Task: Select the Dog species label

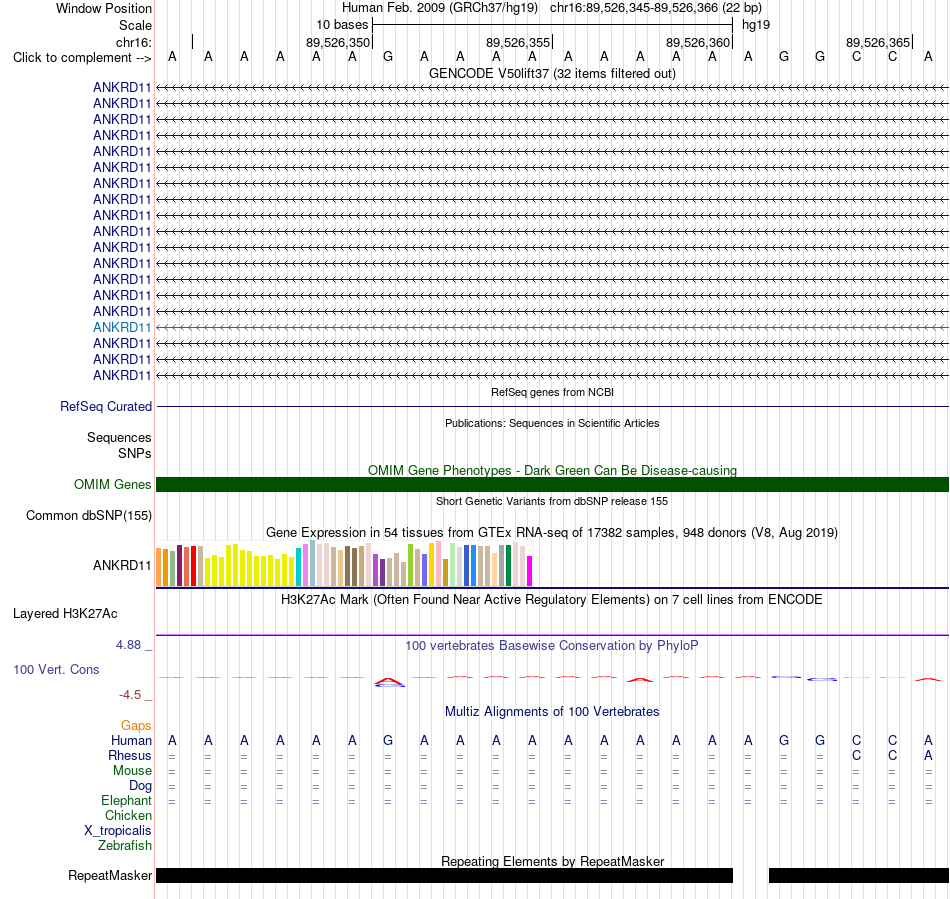Action: [x=140, y=786]
